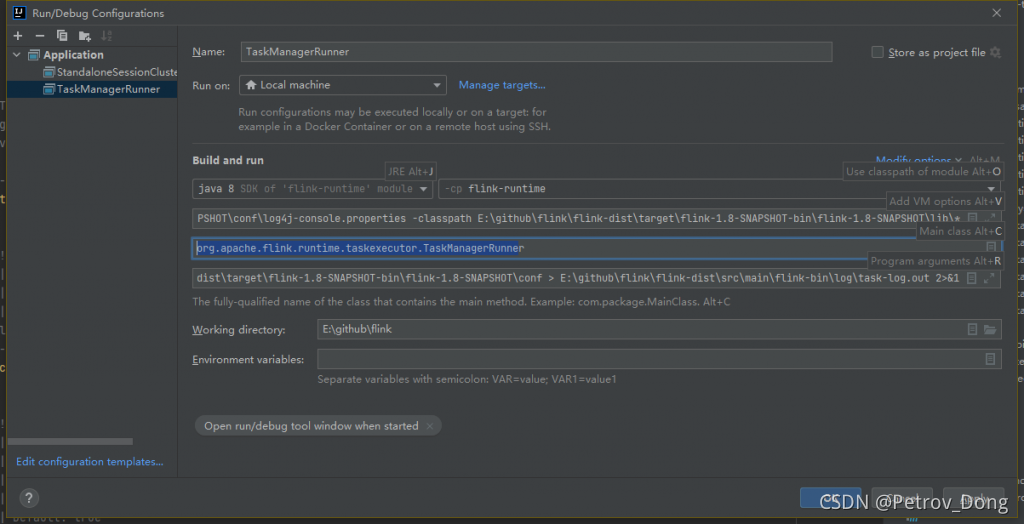Move configuration into new folder
The width and height of the screenshot is (1024, 524).
tap(84, 36)
